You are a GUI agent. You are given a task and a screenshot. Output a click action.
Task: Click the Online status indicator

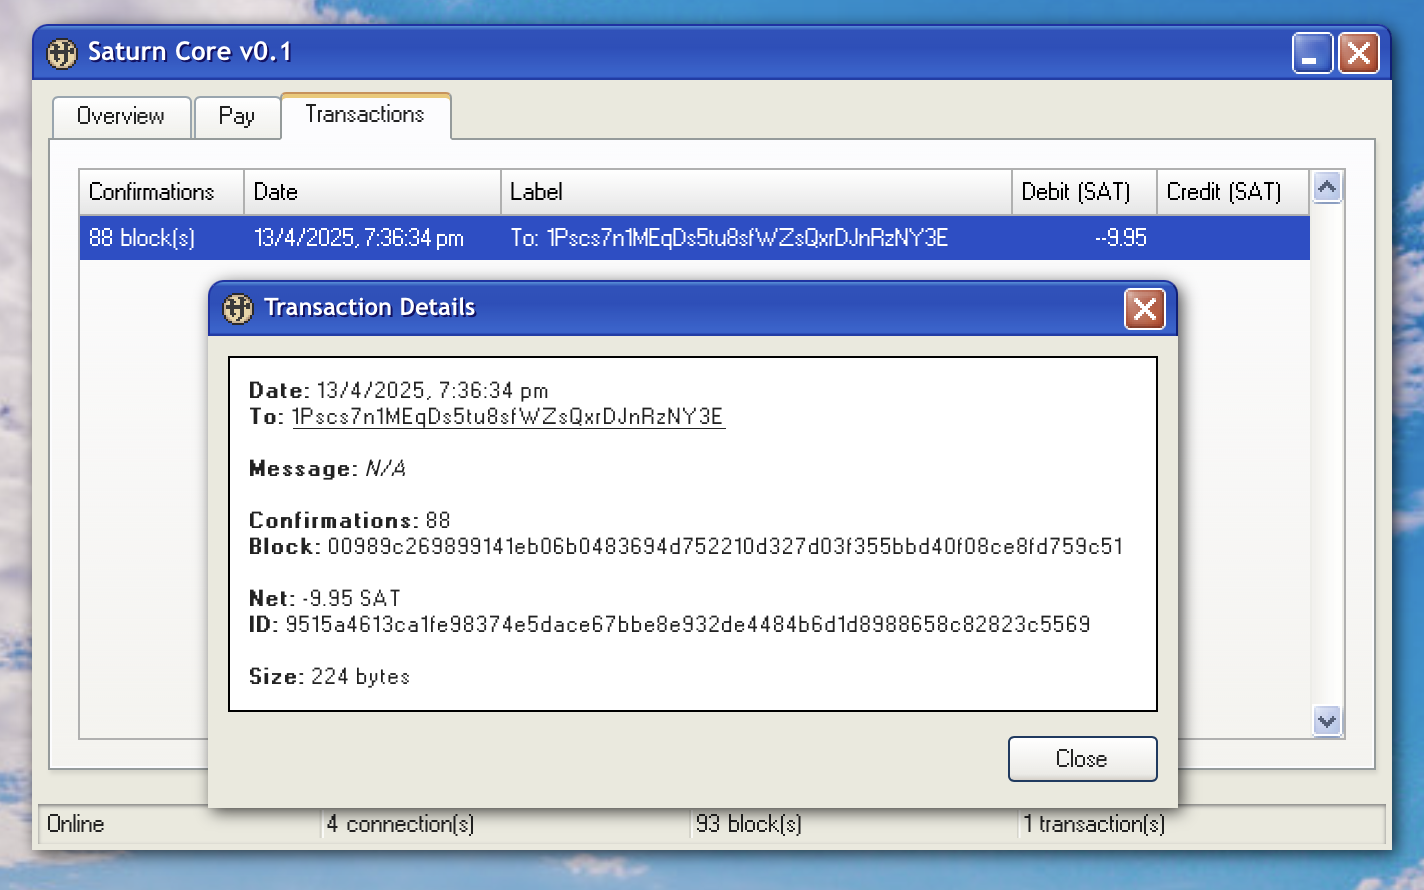76,824
